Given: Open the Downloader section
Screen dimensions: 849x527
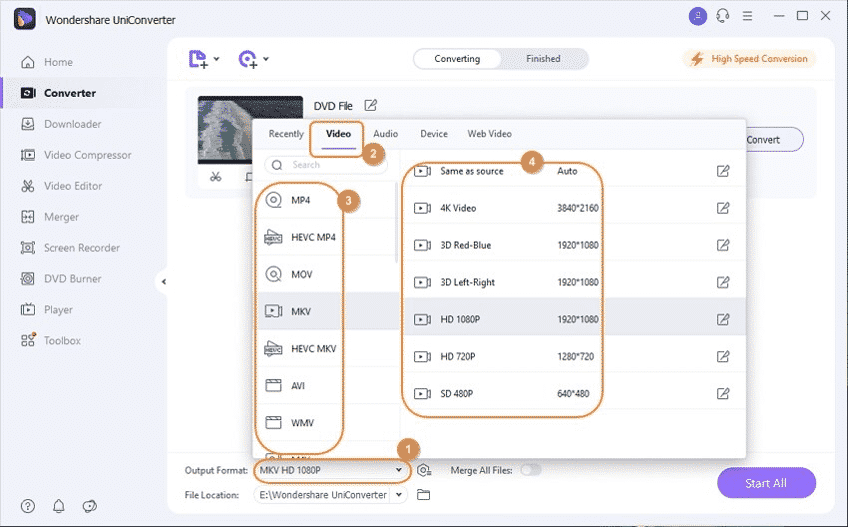Looking at the screenshot, I should tap(61, 124).
